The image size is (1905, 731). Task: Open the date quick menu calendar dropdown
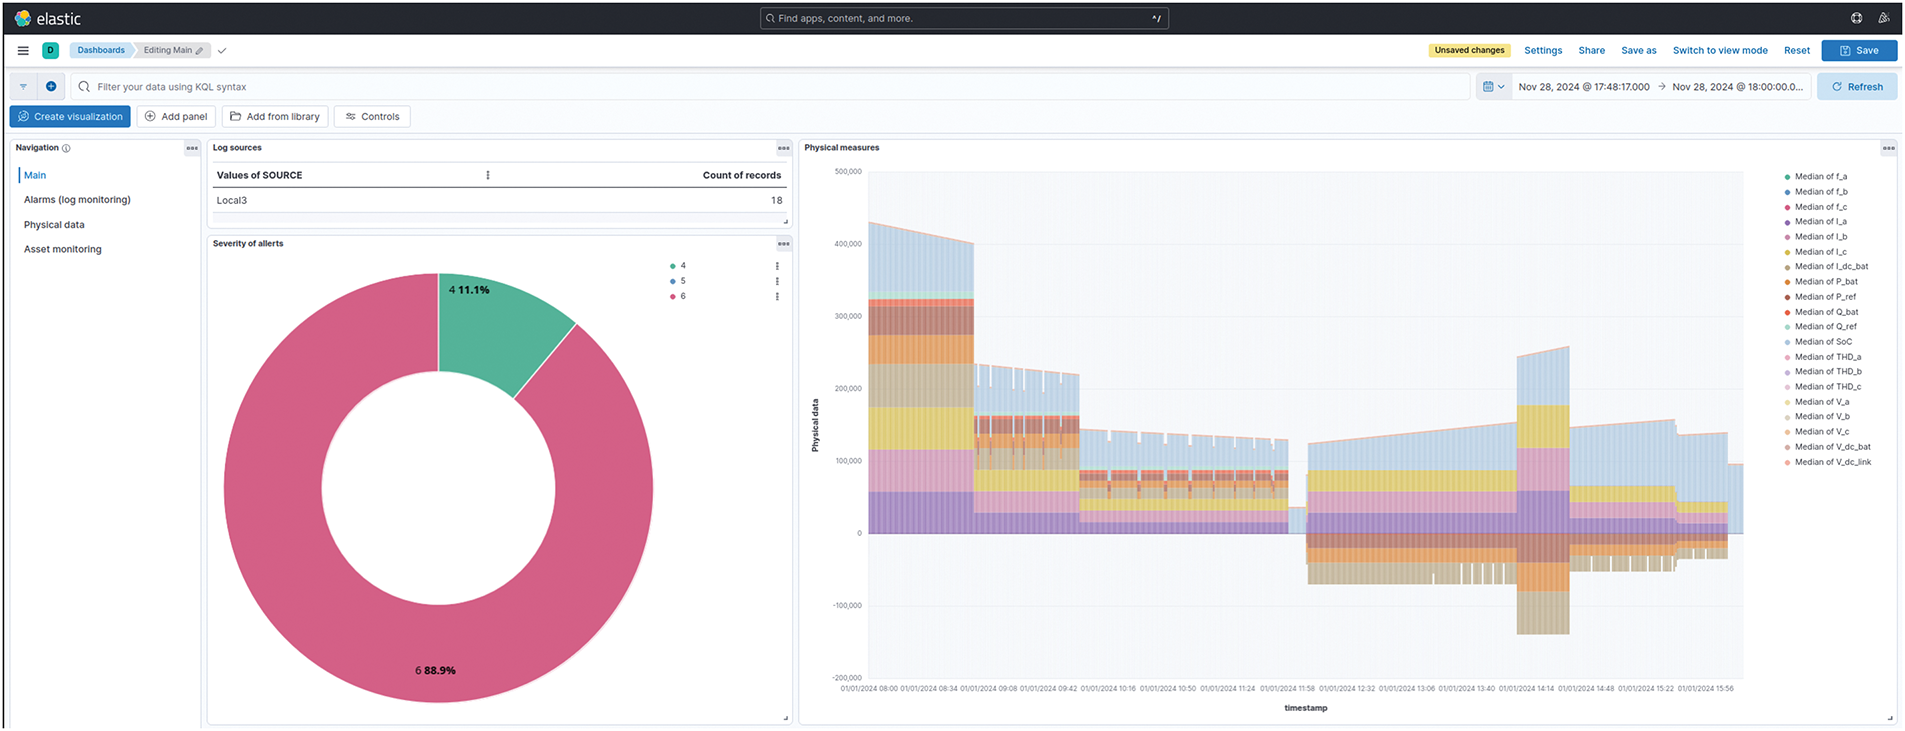1493,87
